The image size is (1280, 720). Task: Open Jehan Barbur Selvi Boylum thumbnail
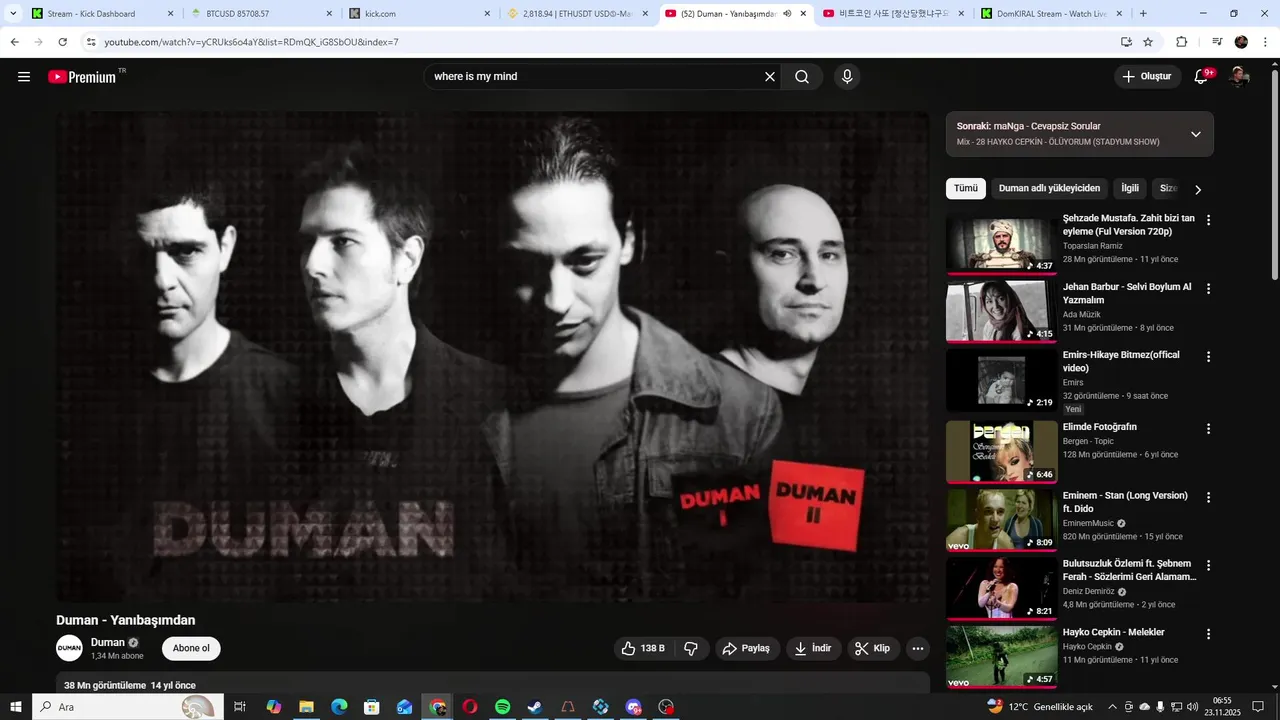(1001, 312)
